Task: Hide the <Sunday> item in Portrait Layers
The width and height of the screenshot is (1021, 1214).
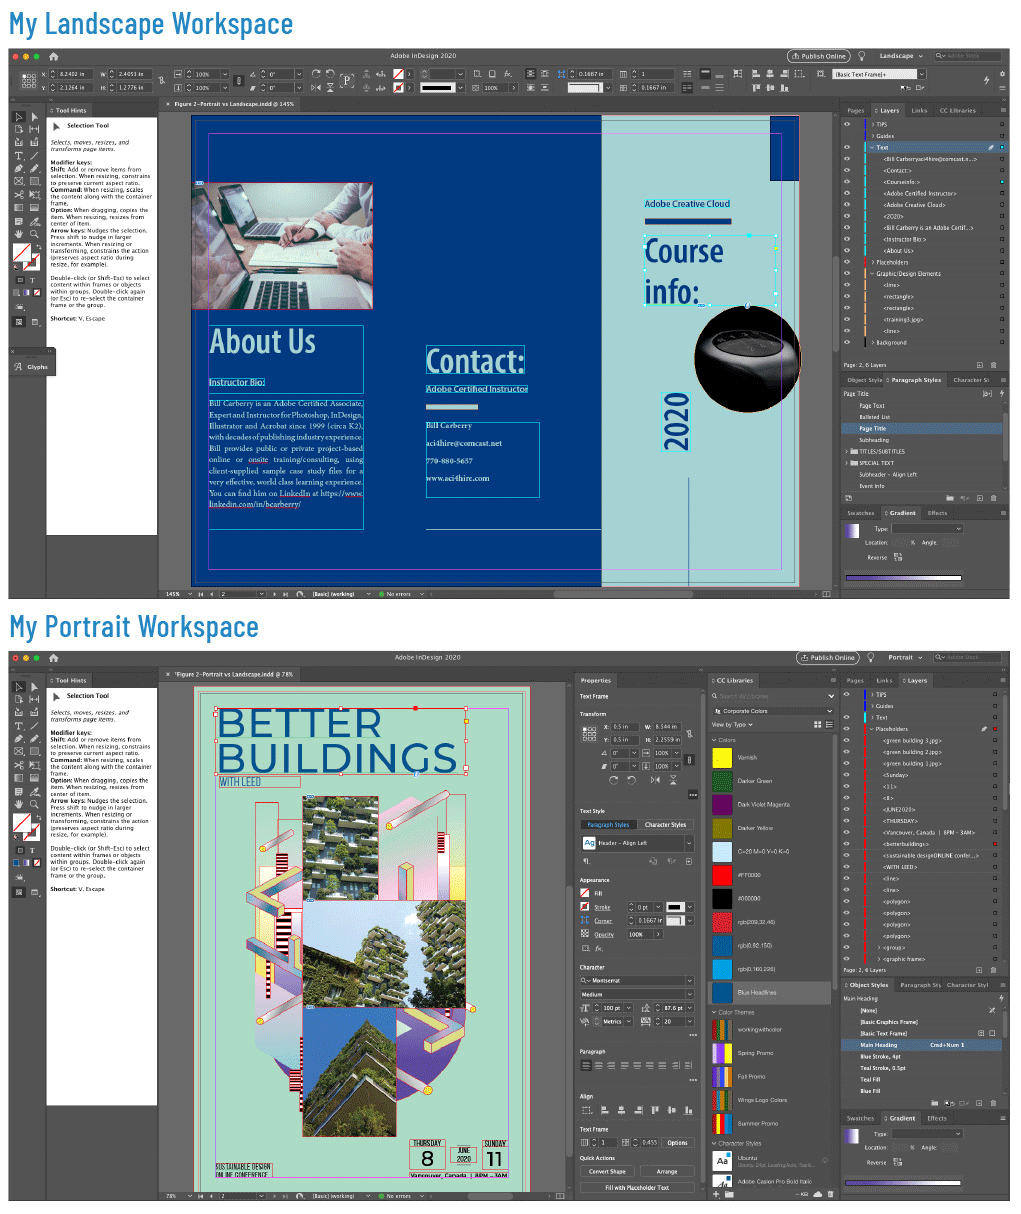Action: click(x=848, y=775)
